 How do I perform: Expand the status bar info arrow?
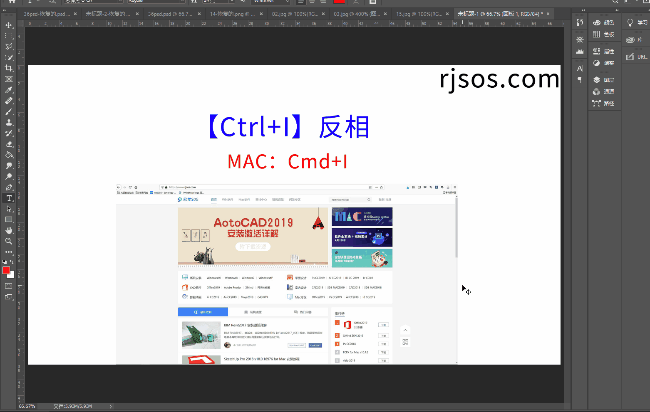pos(111,406)
